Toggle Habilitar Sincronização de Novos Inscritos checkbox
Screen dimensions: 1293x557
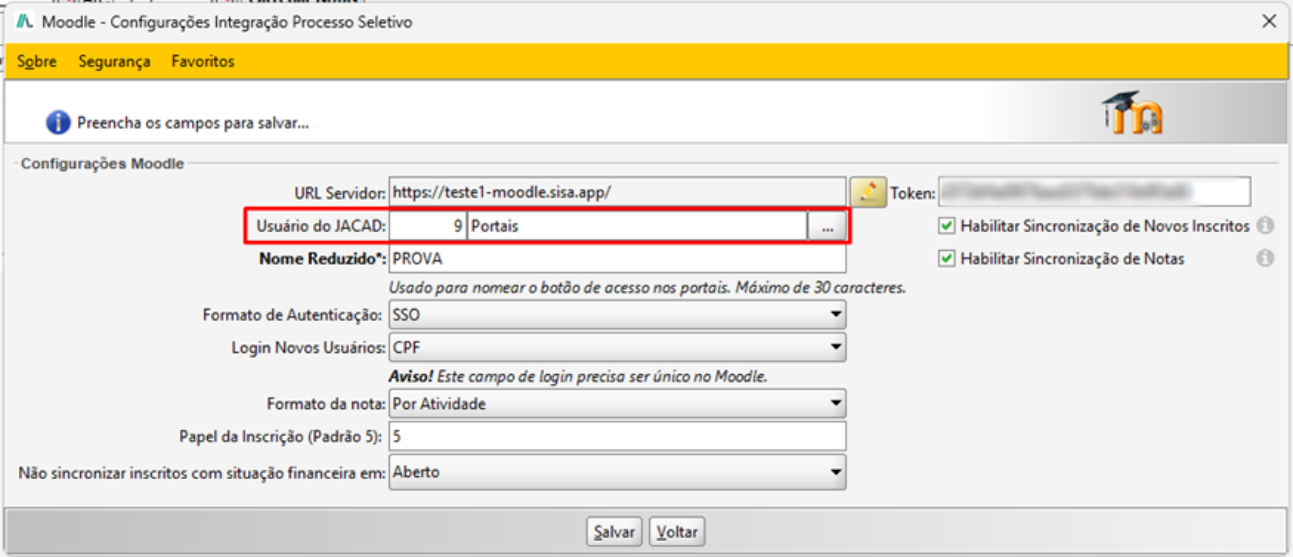point(946,226)
